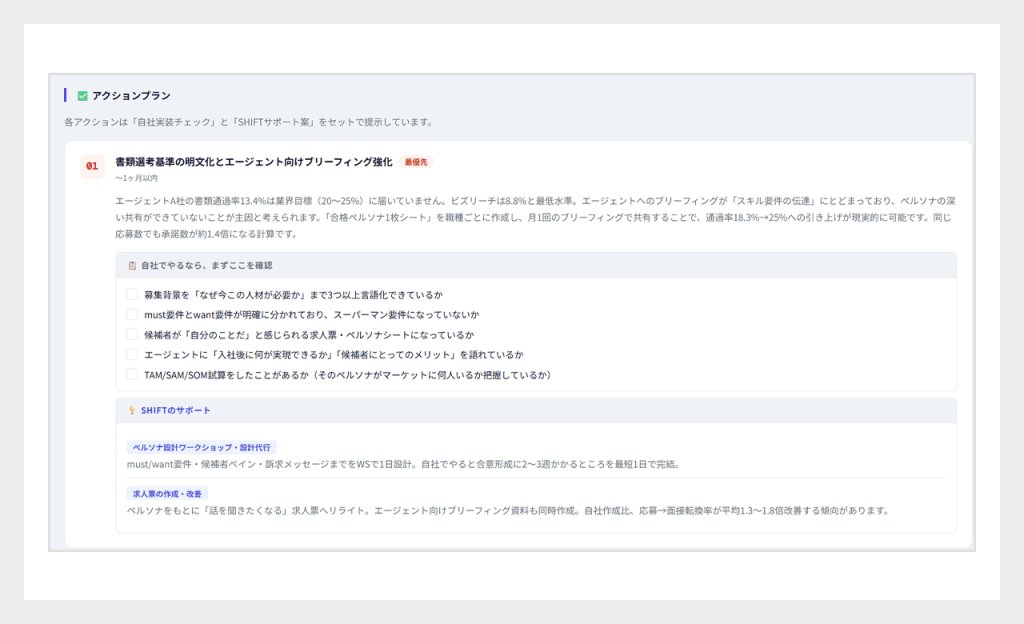Click the paragraph starting エージェントA社の書類通過率13.4%
The height and width of the screenshot is (624, 1024).
536,217
